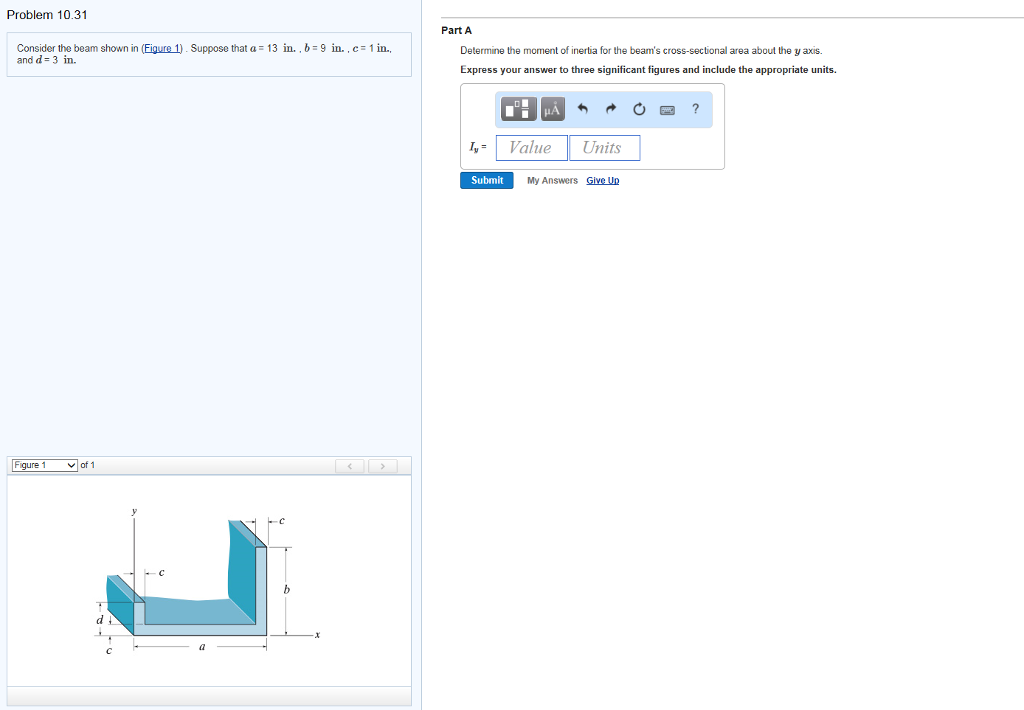Open the on-screen keyboard icon
The height and width of the screenshot is (710, 1024).
coord(667,109)
